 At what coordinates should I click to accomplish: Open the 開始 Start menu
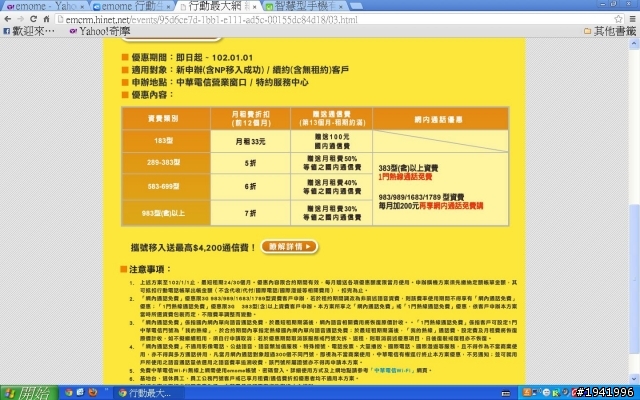point(29,393)
